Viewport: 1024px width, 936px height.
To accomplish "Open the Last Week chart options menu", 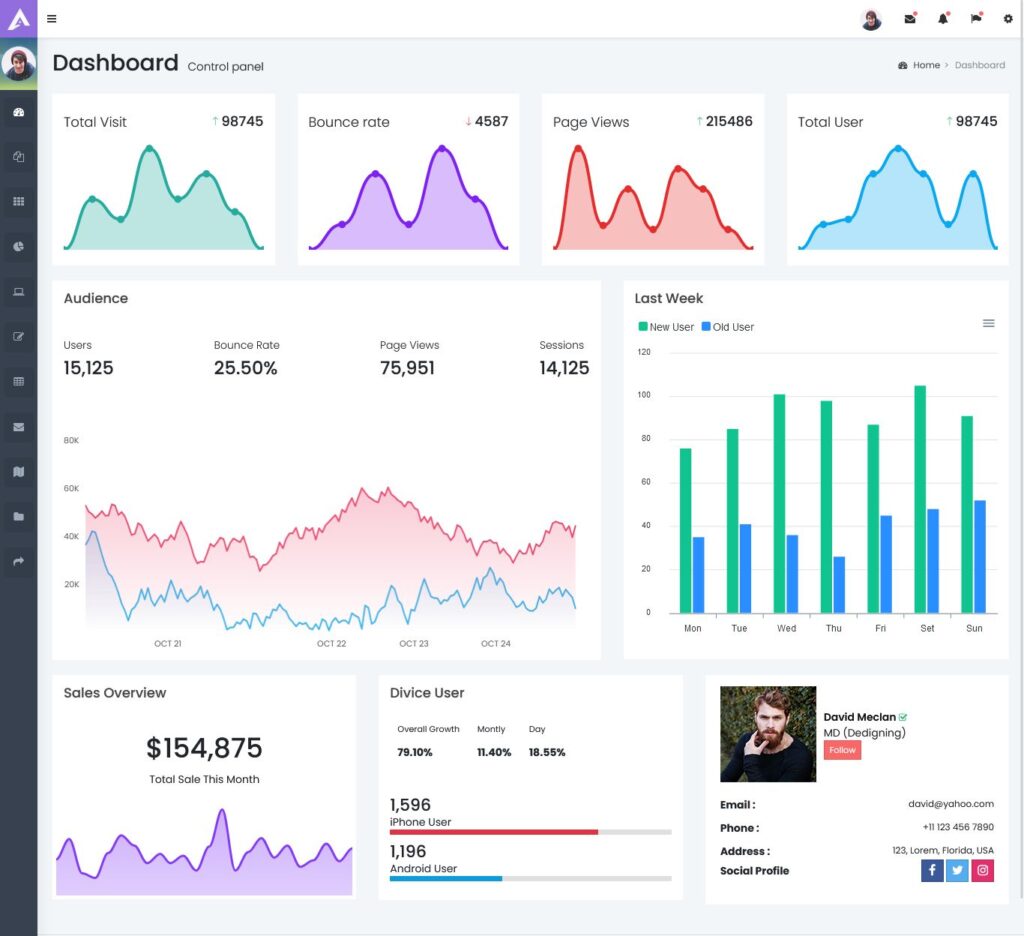I will tap(988, 323).
